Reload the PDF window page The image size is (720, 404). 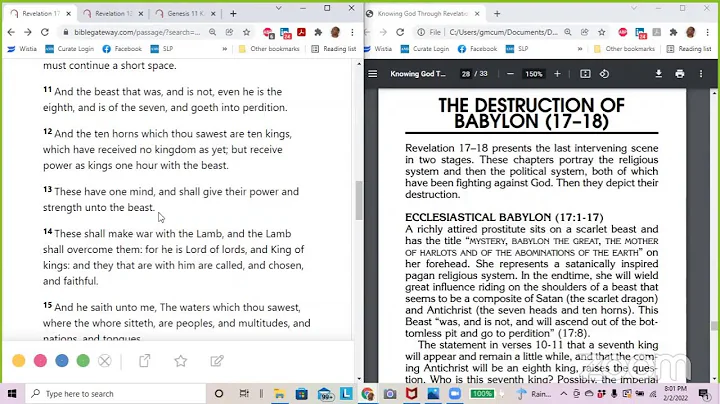(400, 32)
